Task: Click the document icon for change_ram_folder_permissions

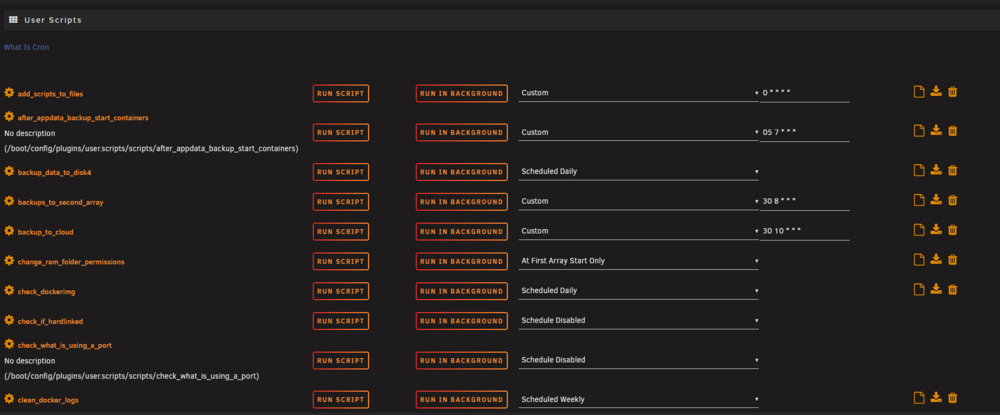Action: coord(918,259)
